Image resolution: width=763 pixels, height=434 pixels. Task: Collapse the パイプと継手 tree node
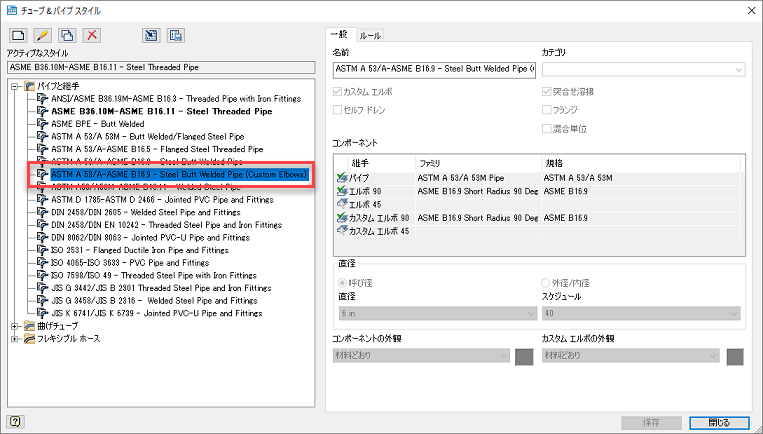(x=15, y=86)
